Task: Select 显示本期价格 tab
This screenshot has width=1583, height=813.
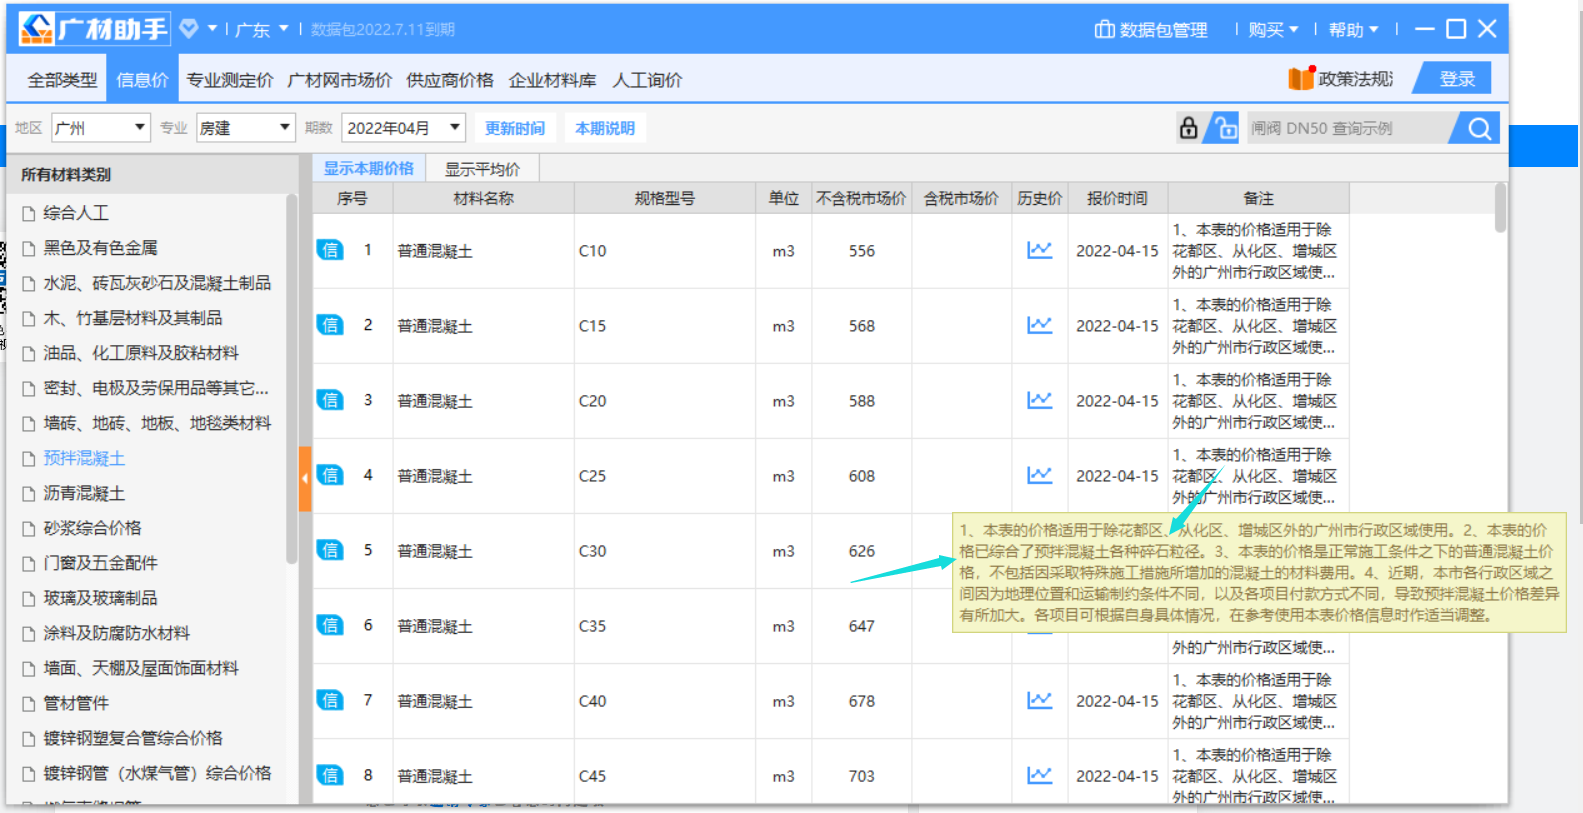Action: (368, 168)
